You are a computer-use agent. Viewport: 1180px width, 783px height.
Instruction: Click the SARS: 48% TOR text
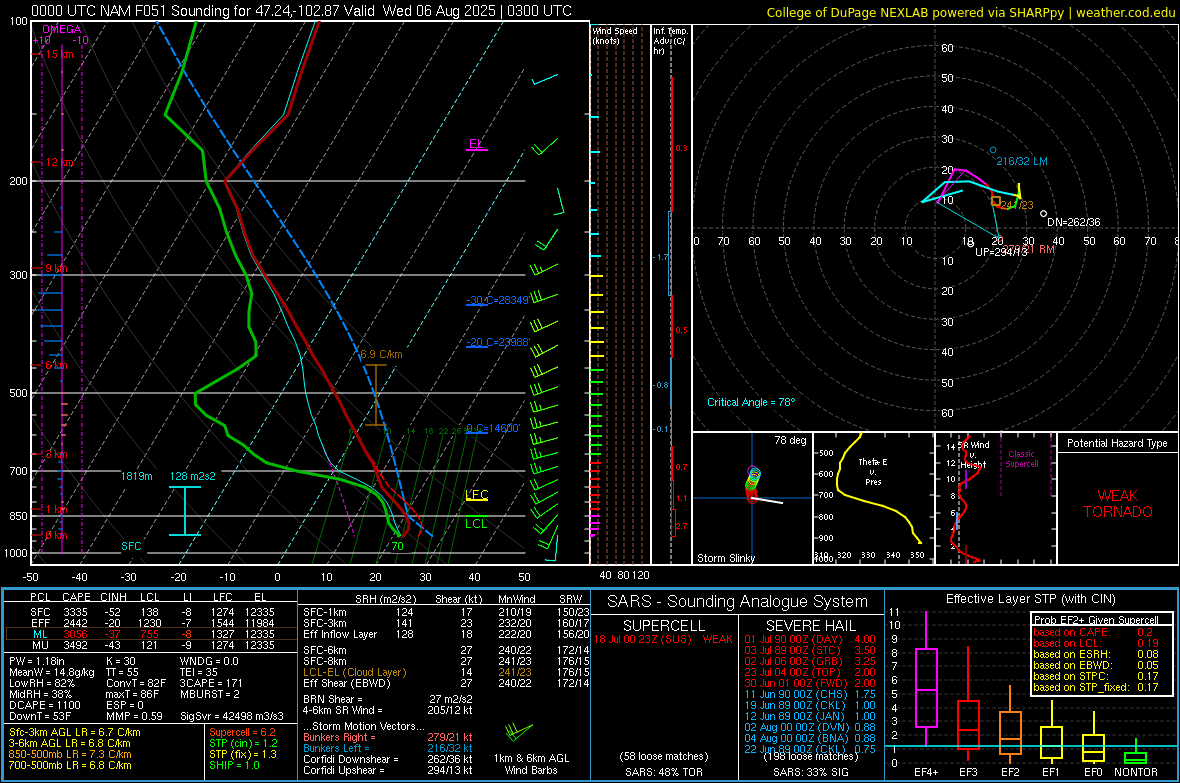click(x=663, y=772)
